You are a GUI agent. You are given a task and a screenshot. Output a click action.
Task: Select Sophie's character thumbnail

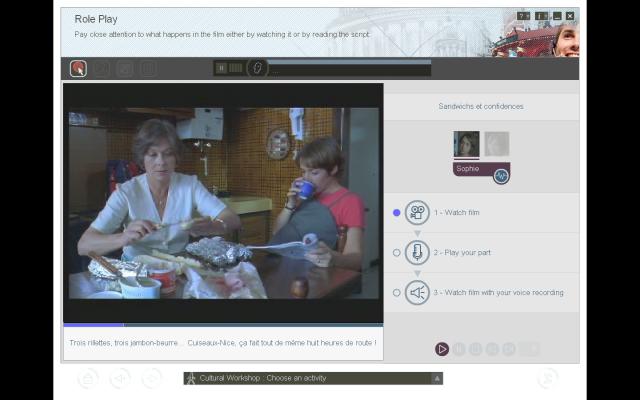point(466,144)
